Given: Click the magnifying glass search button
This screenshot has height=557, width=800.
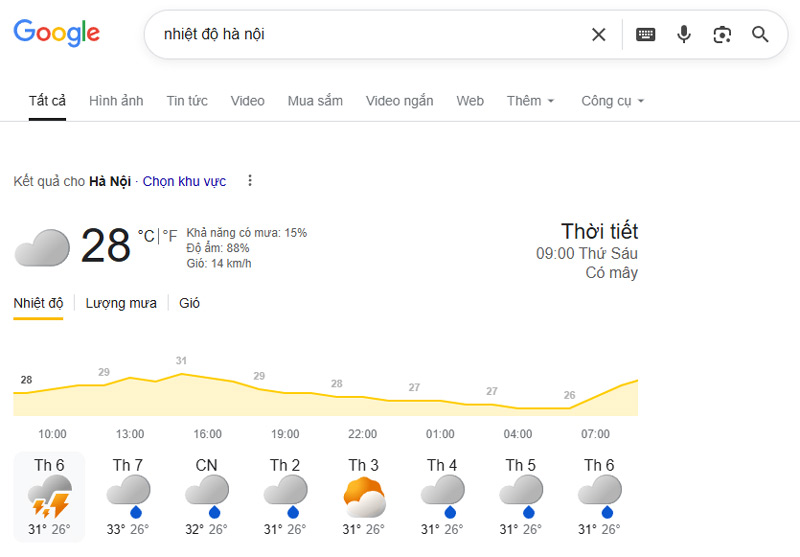Looking at the screenshot, I should [760, 35].
